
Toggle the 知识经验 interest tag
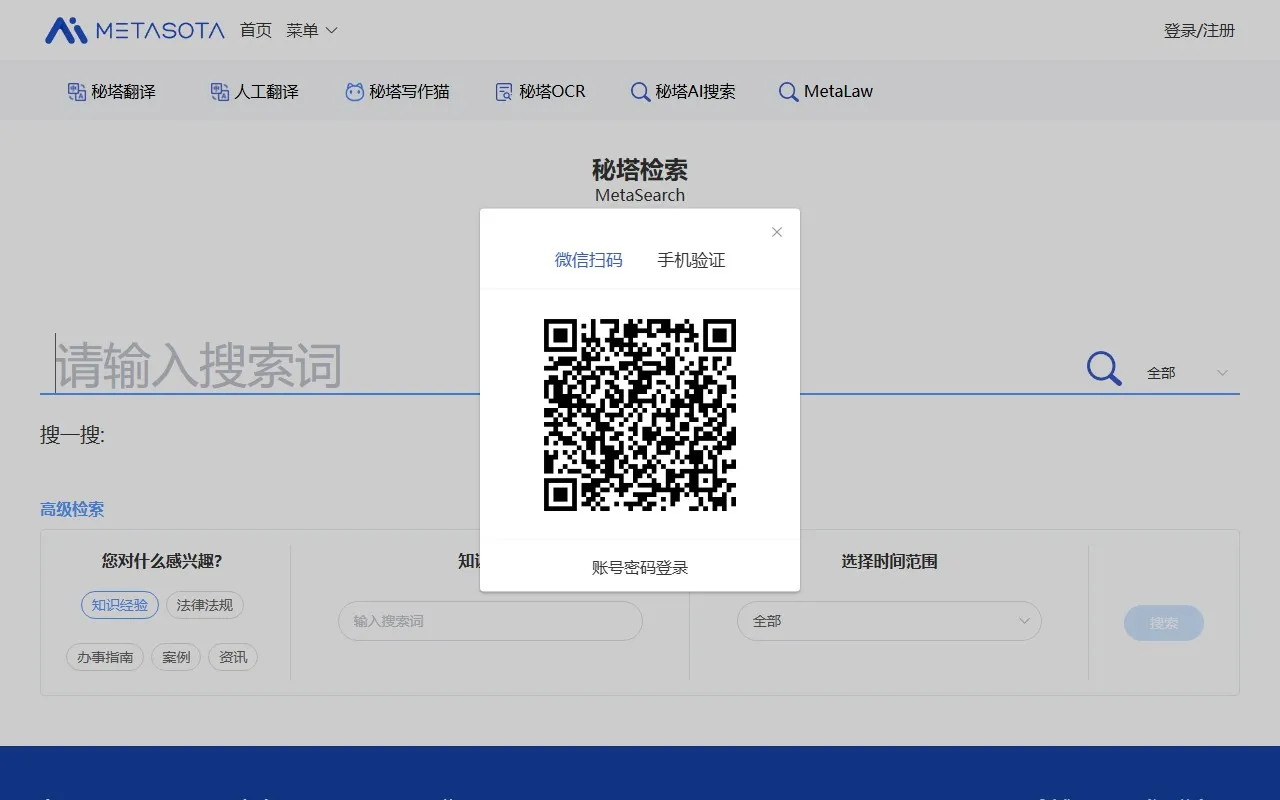(x=119, y=605)
